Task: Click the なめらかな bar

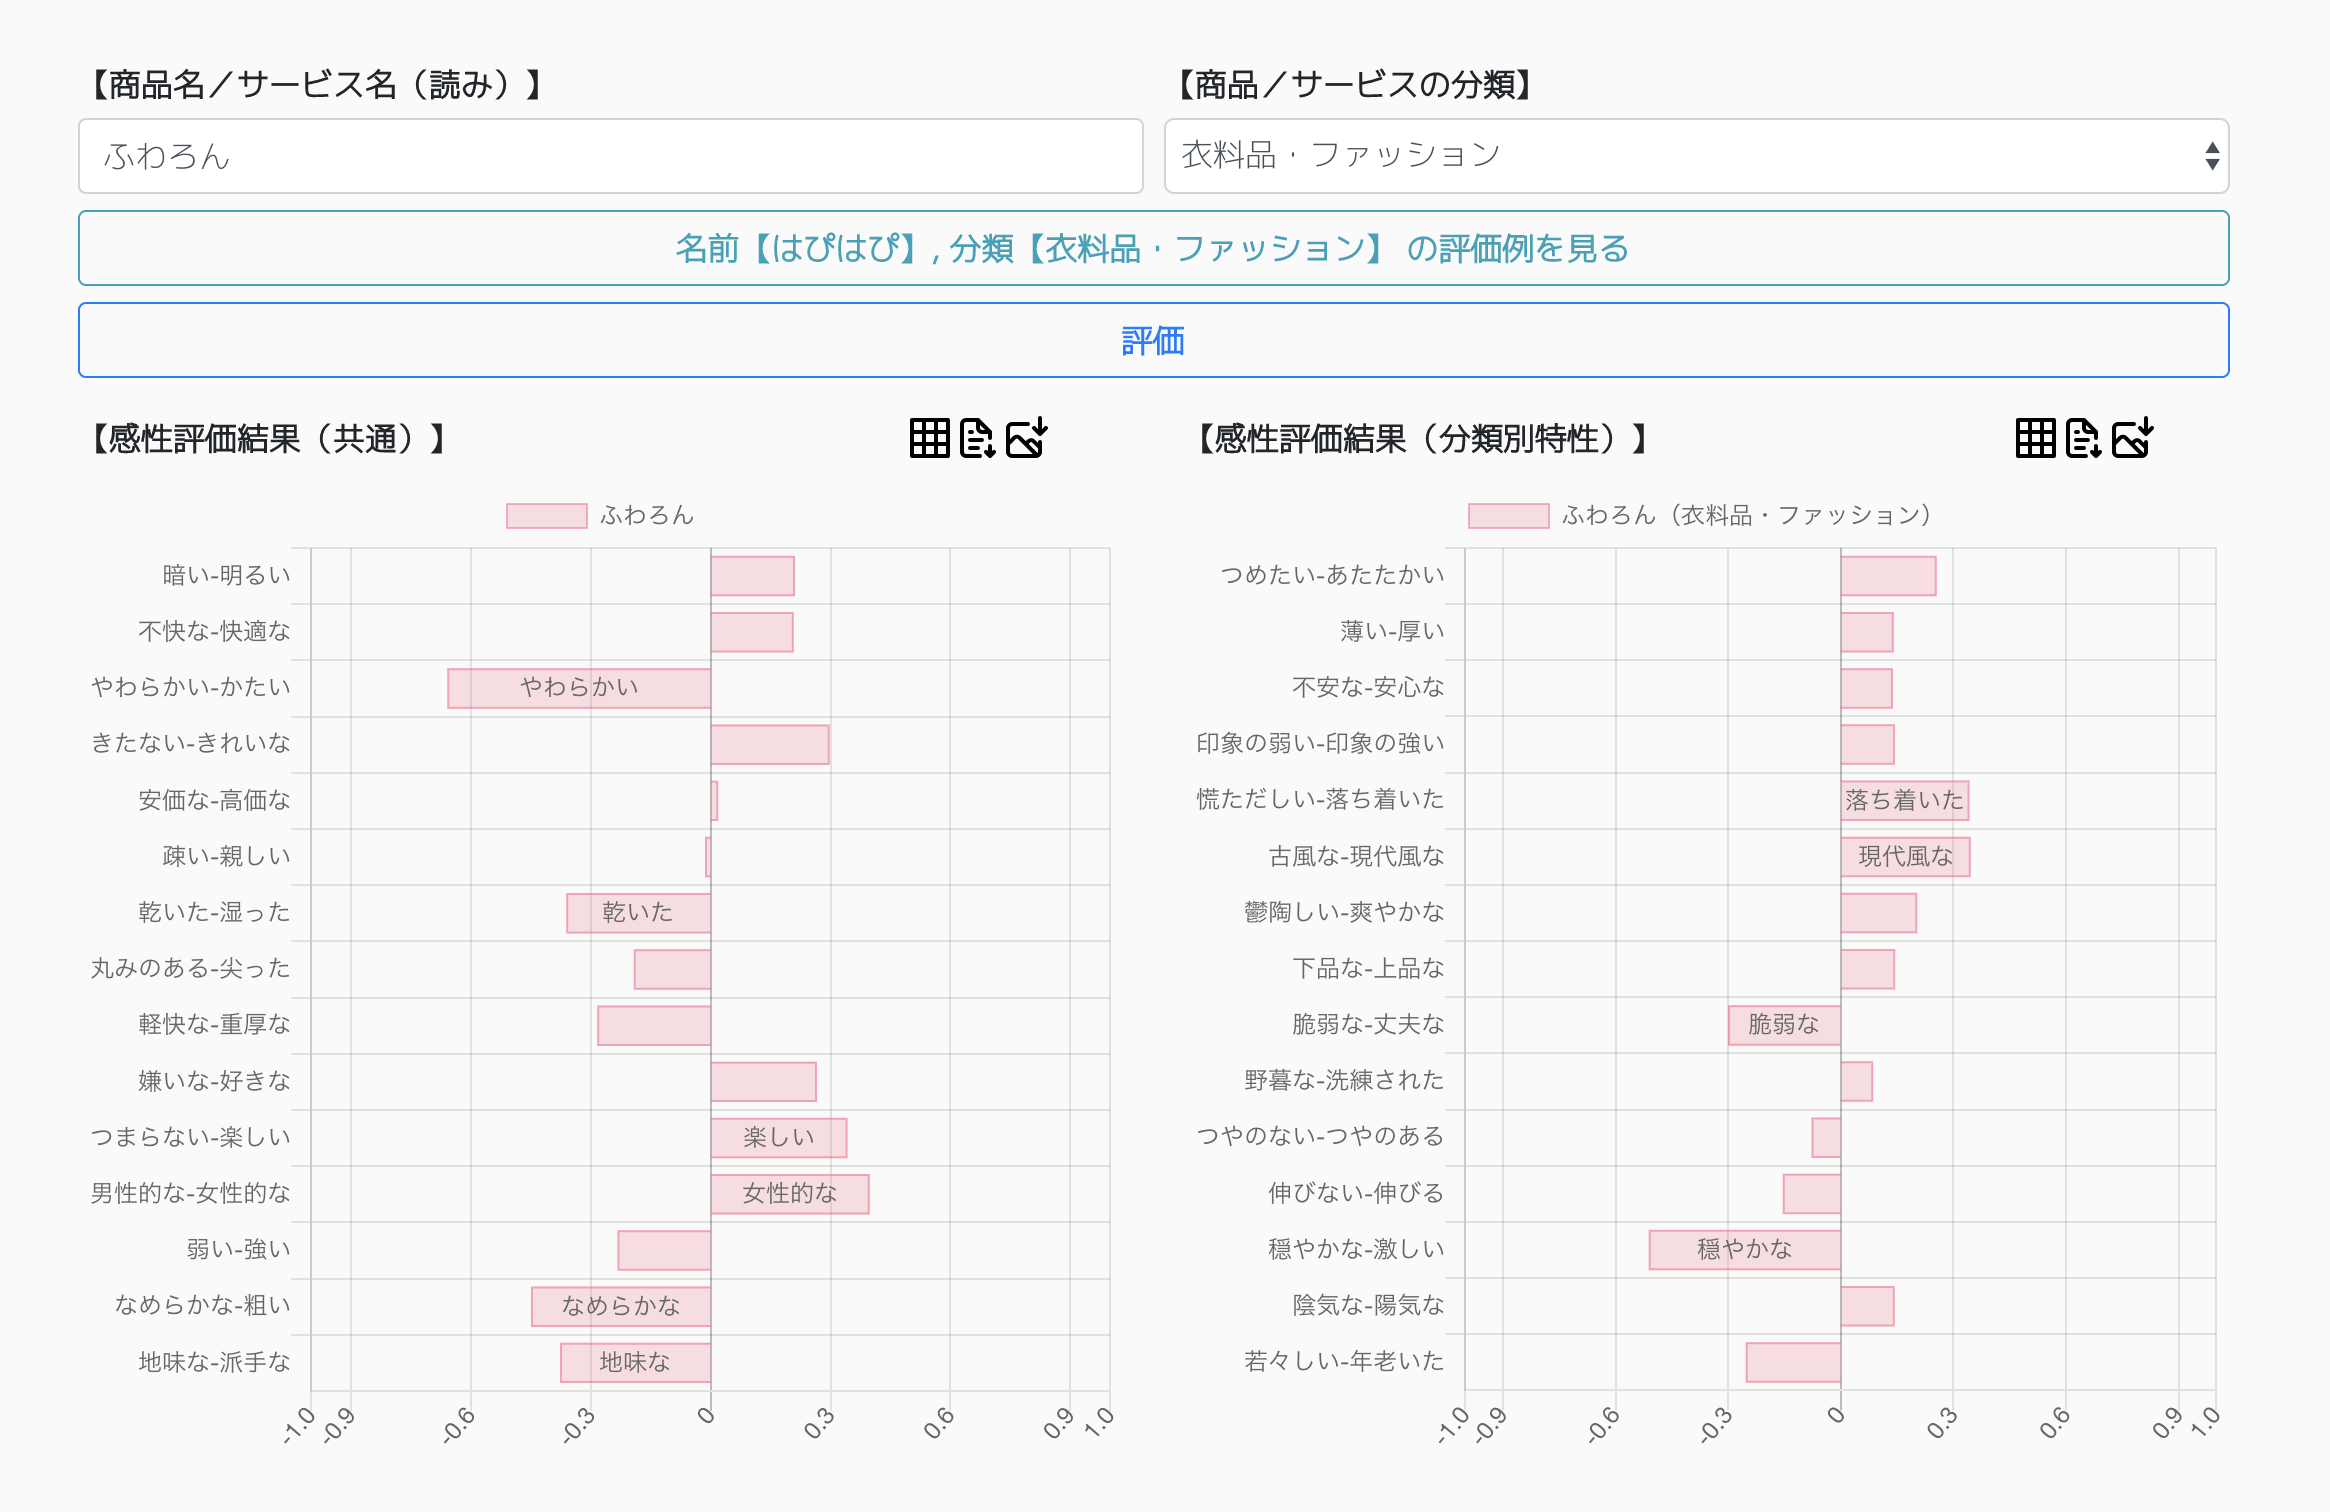Action: (621, 1306)
